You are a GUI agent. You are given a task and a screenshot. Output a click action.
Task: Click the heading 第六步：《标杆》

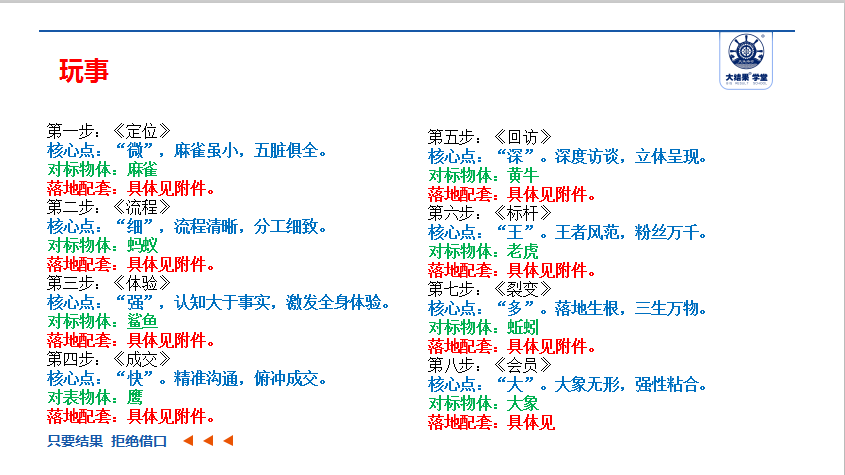tap(490, 213)
